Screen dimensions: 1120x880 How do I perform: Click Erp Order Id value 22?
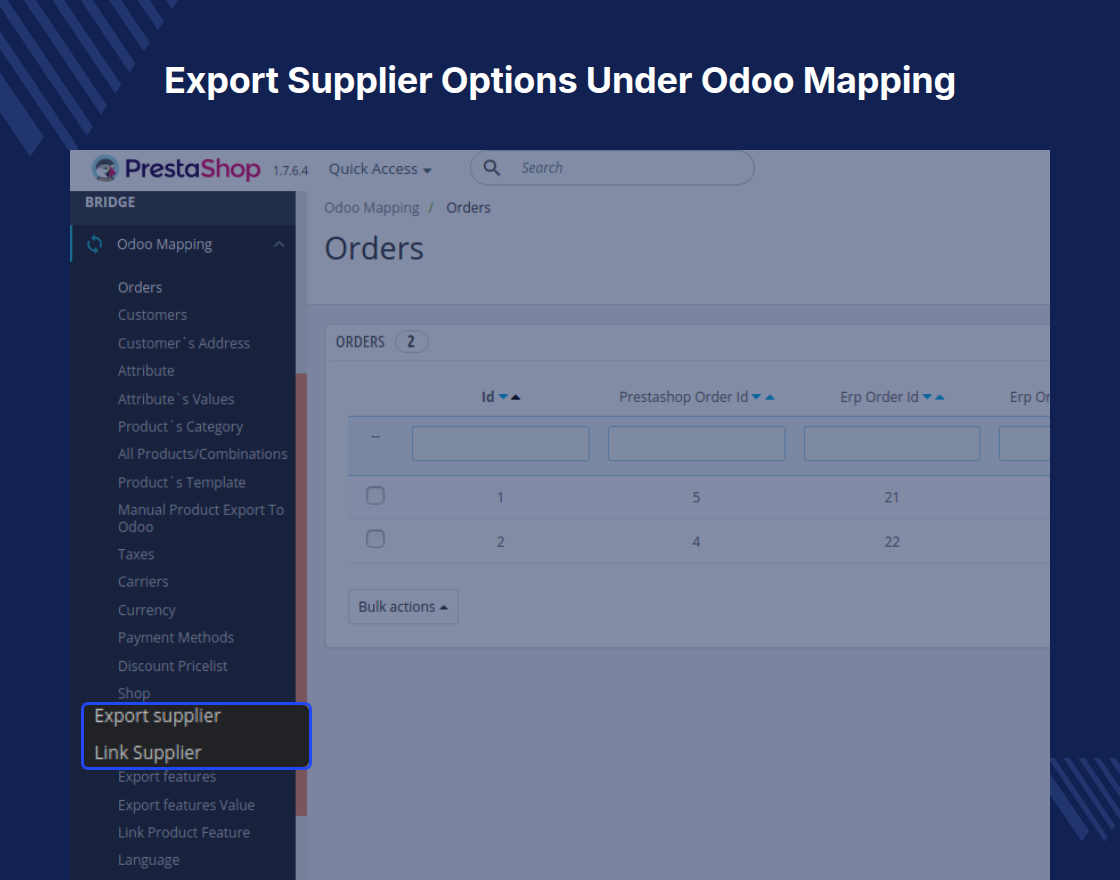coord(892,542)
